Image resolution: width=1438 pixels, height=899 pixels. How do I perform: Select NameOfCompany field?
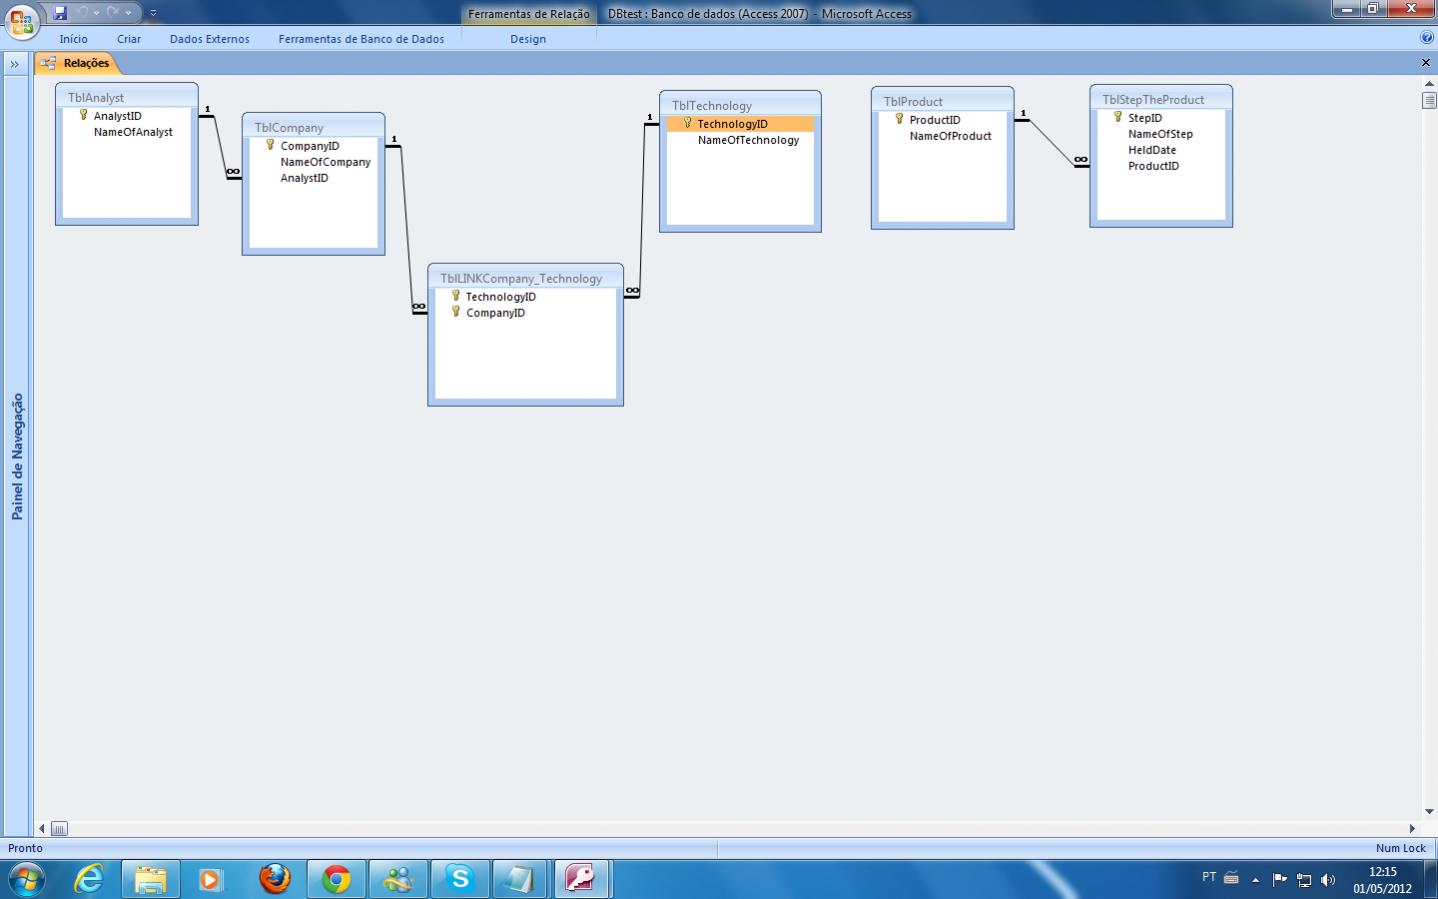coord(325,162)
